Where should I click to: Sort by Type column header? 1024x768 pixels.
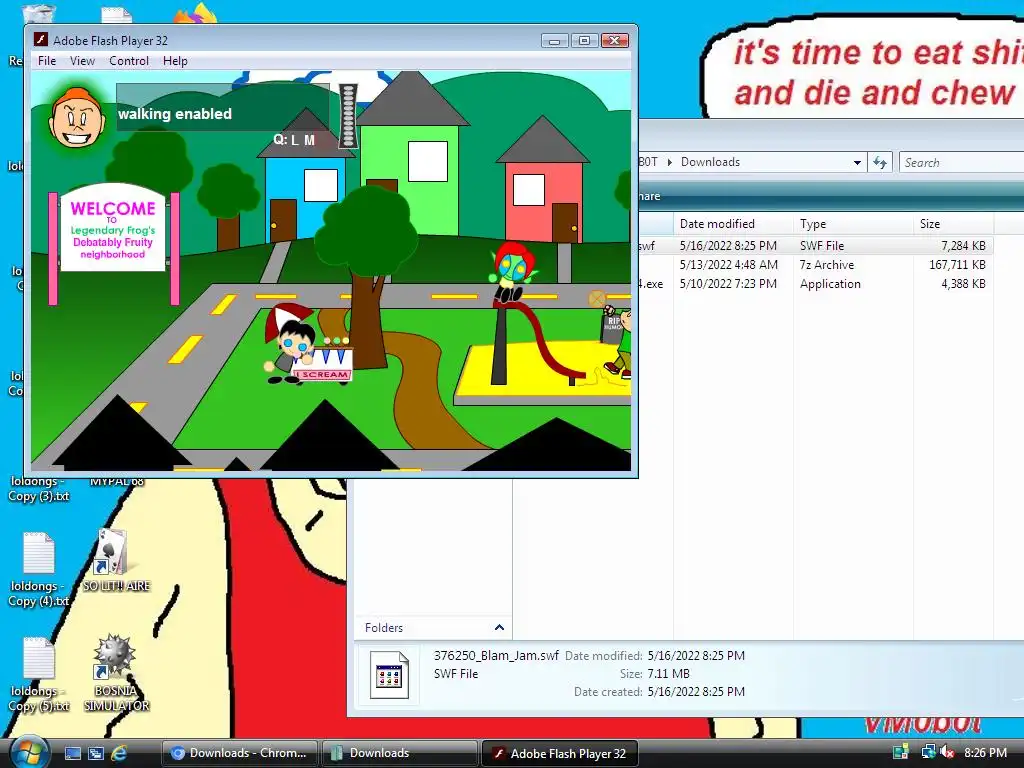[x=853, y=224]
